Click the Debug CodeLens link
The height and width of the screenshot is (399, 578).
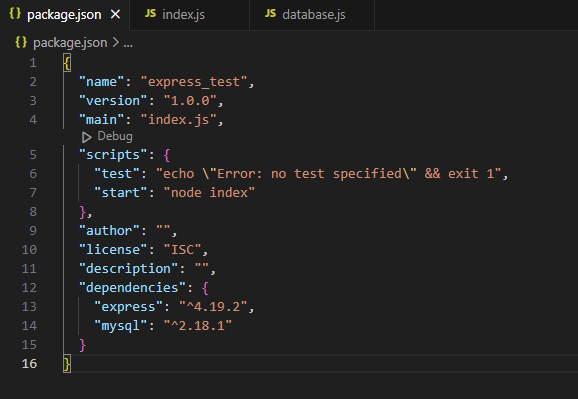pyautogui.click(x=115, y=136)
